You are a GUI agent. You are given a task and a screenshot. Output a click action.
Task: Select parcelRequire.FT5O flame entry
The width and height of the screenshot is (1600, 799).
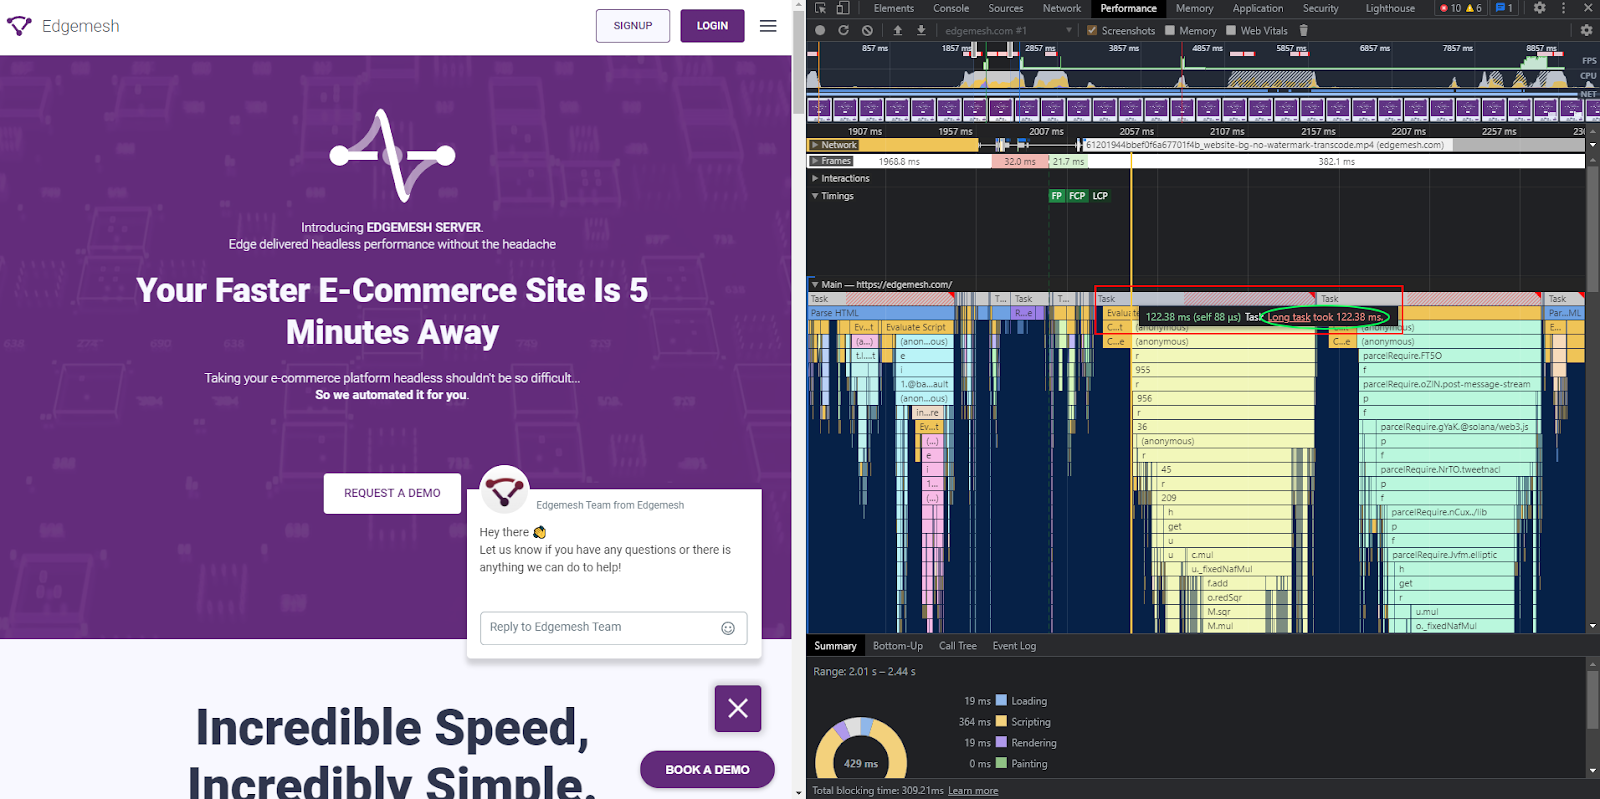1450,356
